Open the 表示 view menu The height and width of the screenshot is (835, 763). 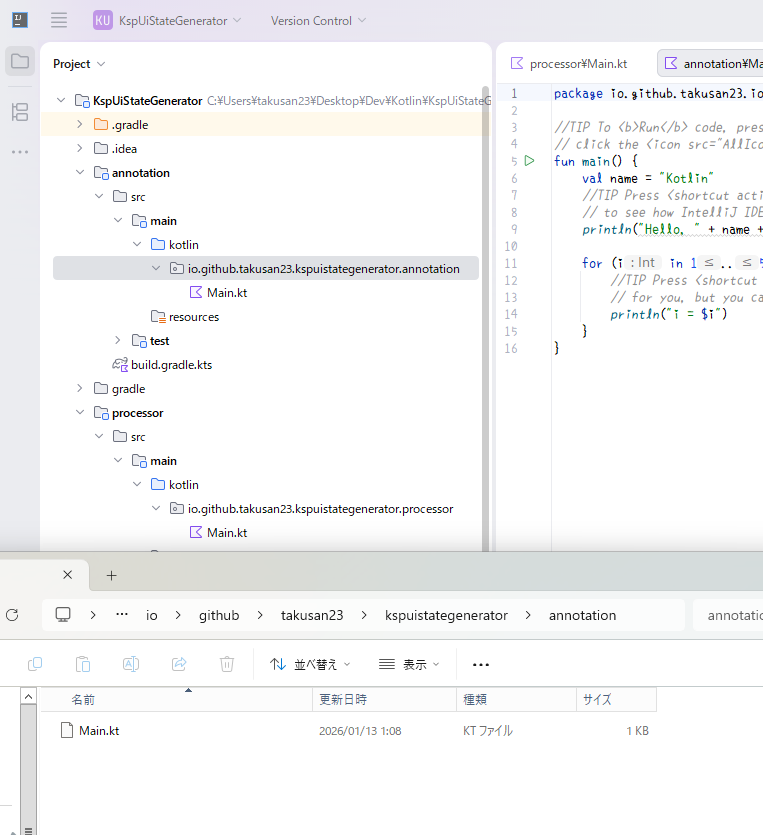(410, 664)
